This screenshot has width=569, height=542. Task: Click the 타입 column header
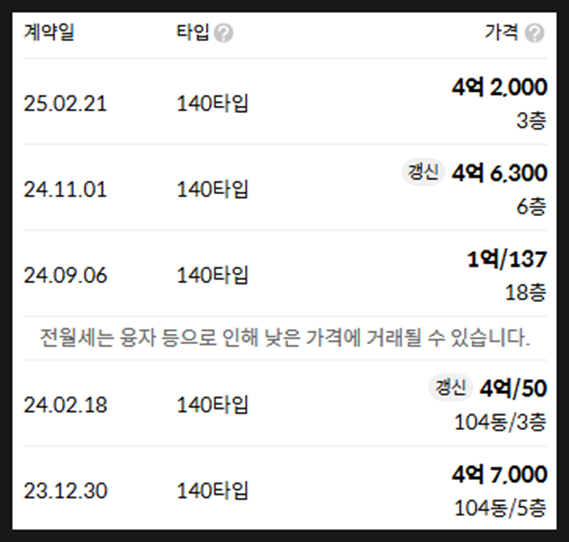193,32
